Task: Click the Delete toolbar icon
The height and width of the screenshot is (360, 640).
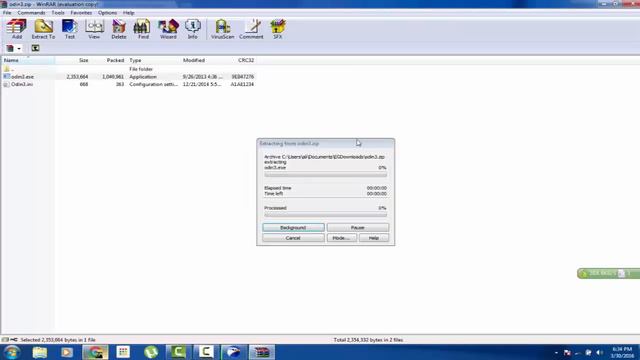Action: 119,29
